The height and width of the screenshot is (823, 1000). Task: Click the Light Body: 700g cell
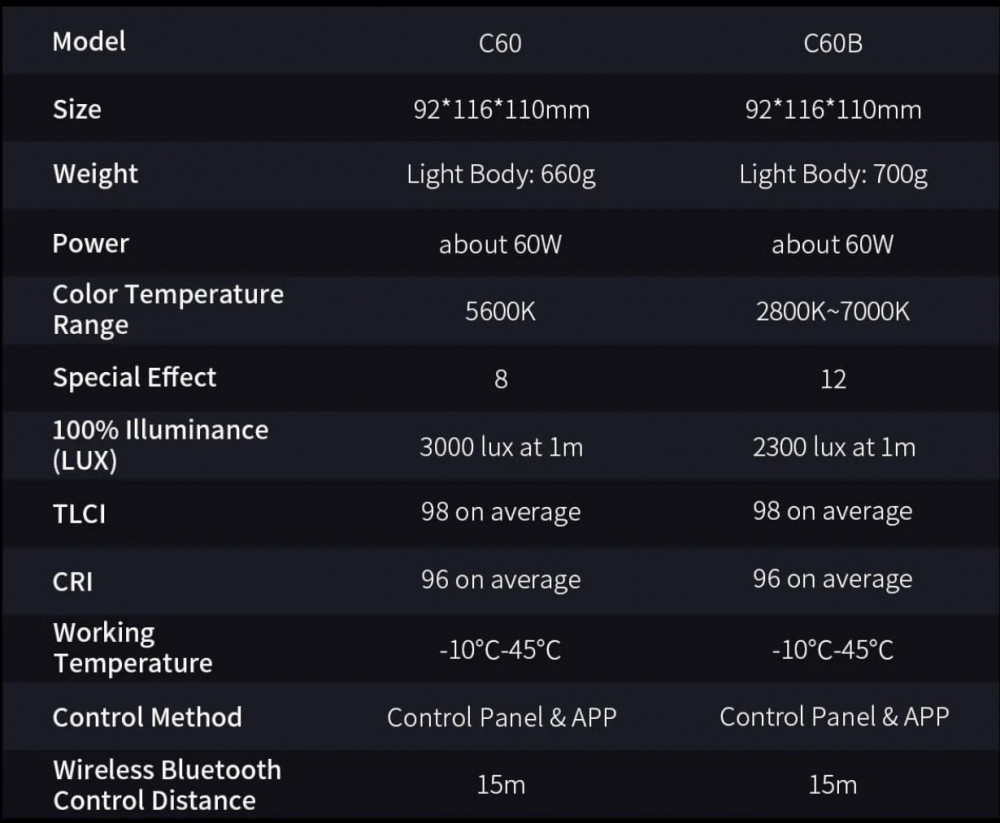[x=833, y=175]
